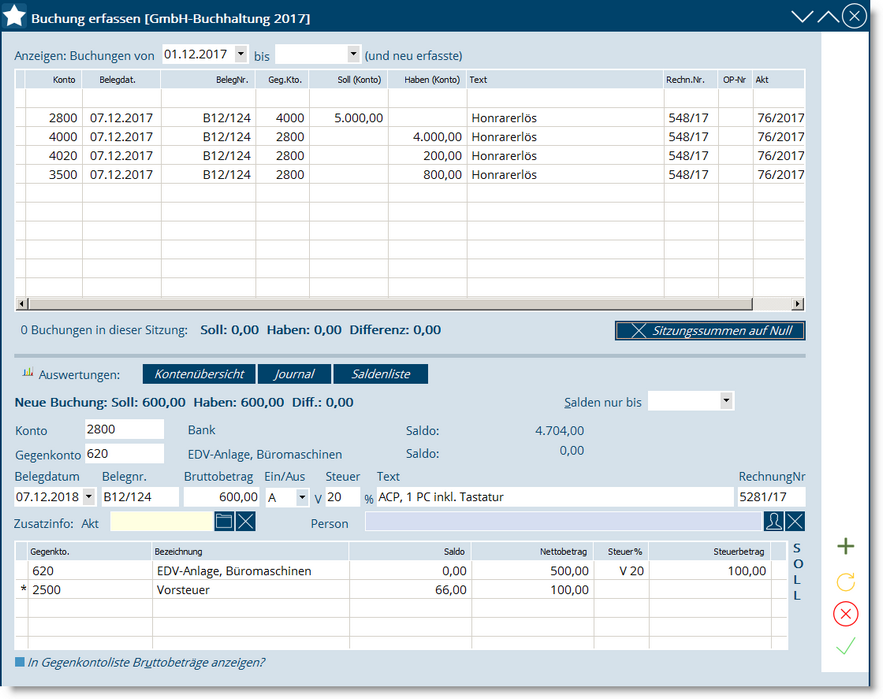Open the 'Buchungen von' date dropdown

[240, 54]
